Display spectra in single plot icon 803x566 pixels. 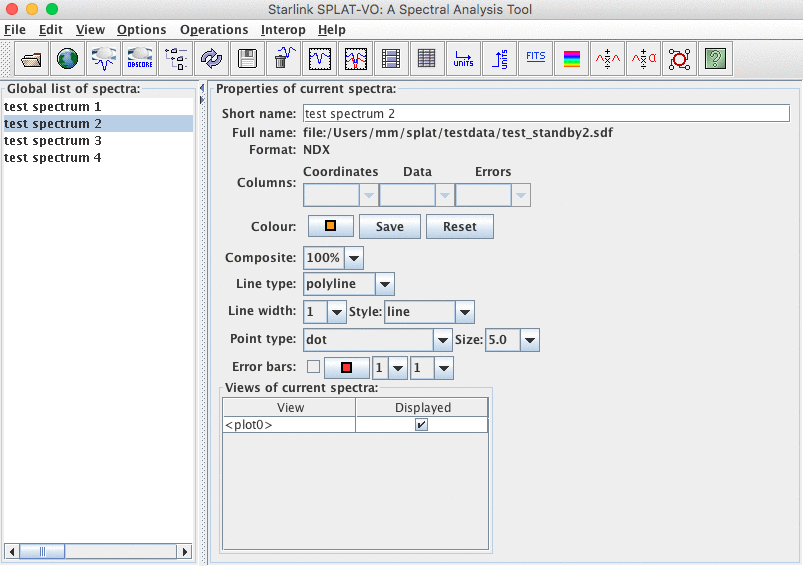point(320,59)
